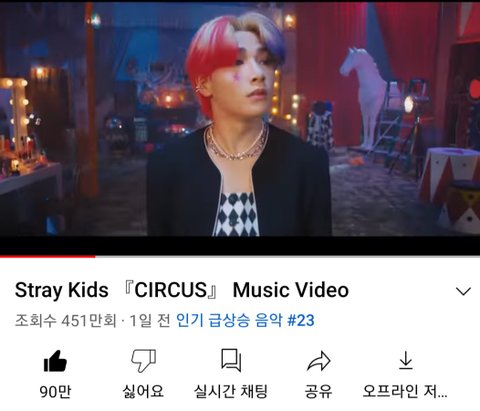
Task: Click the 1일 전 upload date text
Action: click(150, 321)
